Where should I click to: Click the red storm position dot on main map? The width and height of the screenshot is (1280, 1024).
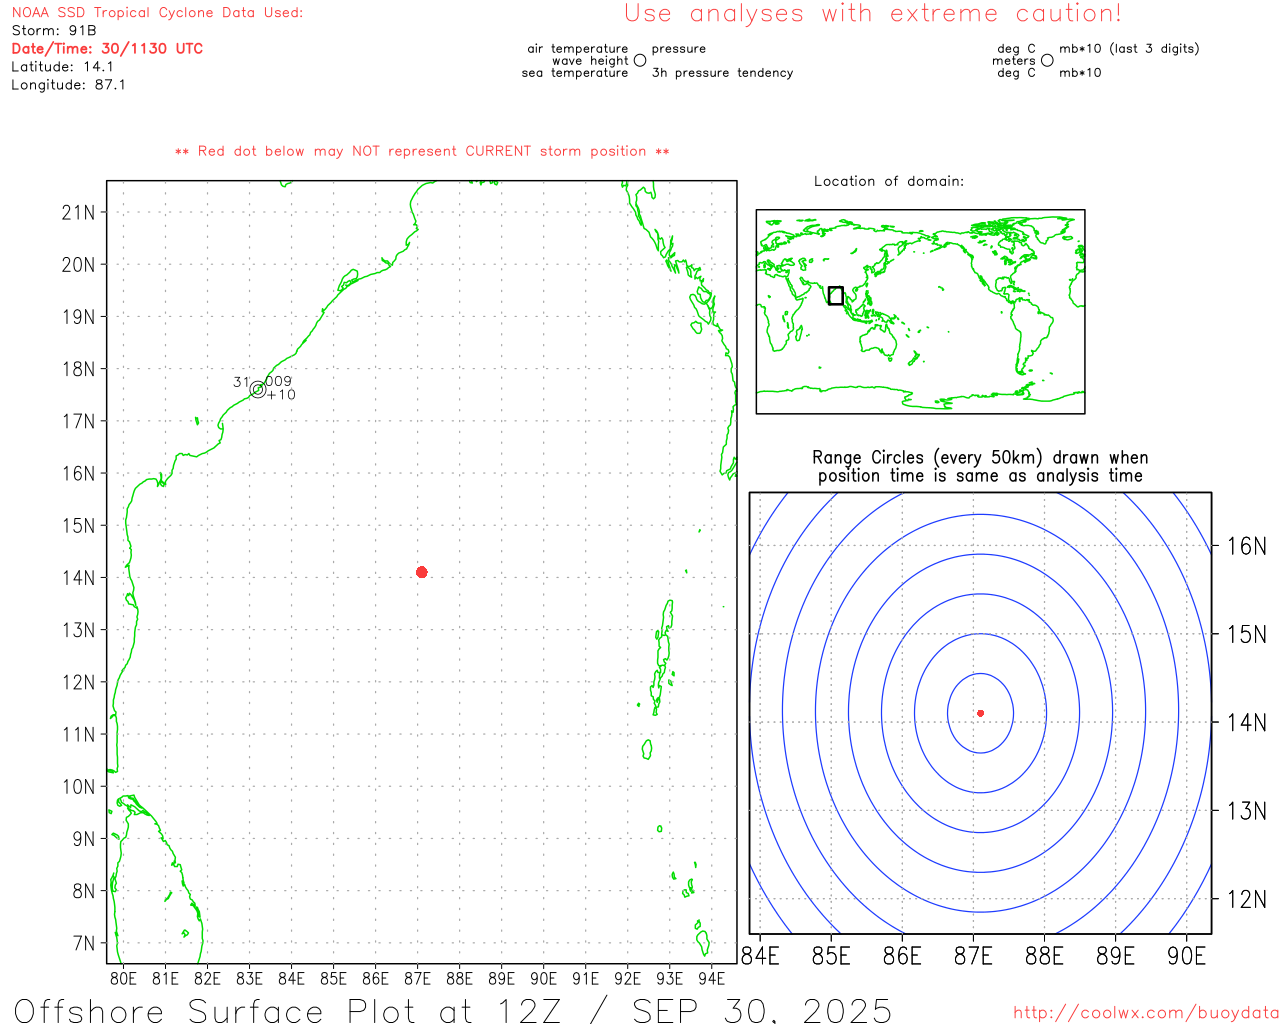click(x=421, y=572)
